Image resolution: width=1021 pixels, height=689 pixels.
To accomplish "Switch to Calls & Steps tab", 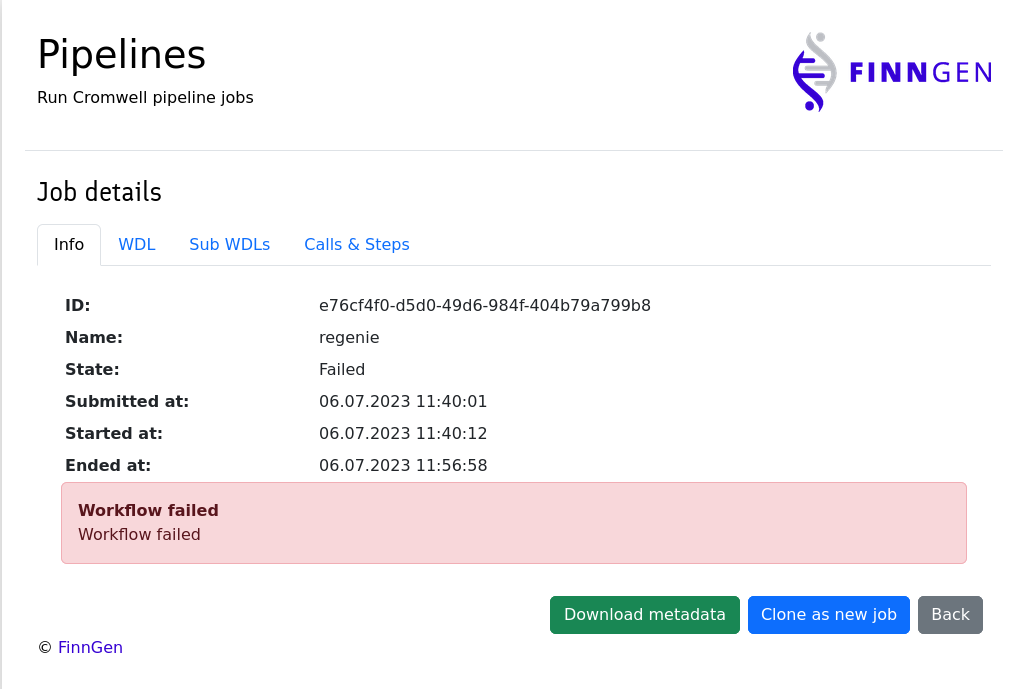I will (x=357, y=245).
